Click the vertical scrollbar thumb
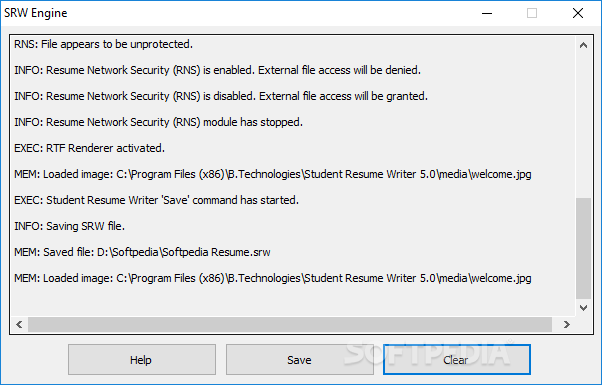This screenshot has height=385, width=602. pos(583,248)
